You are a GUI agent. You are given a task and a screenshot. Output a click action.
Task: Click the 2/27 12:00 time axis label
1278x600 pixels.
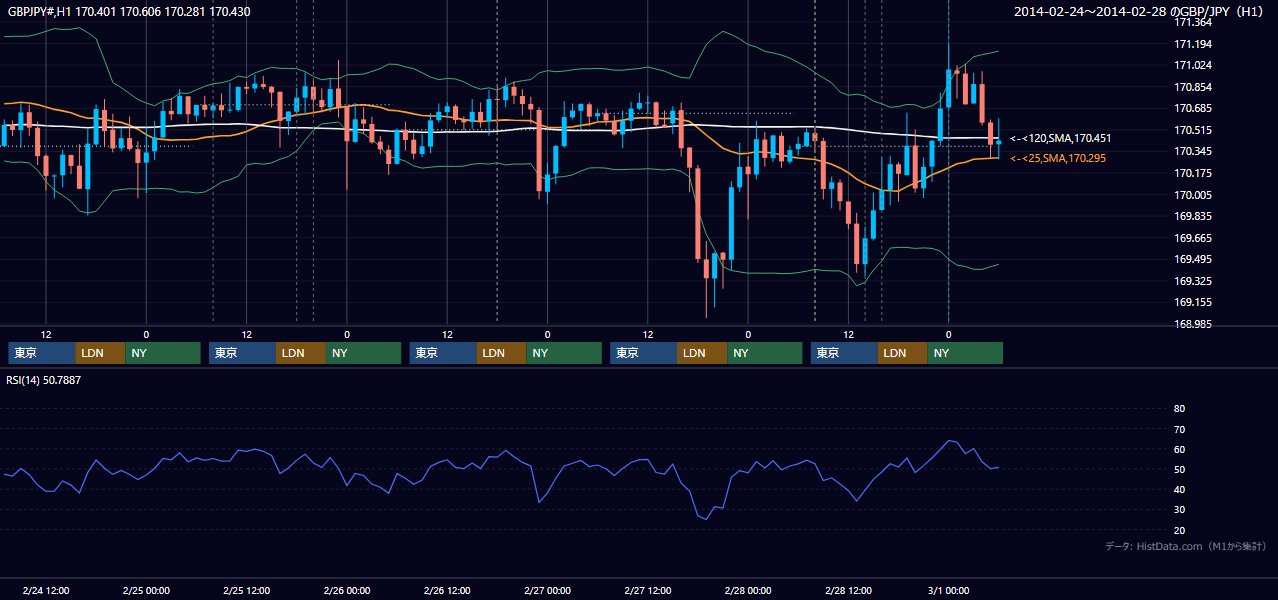pos(648,591)
